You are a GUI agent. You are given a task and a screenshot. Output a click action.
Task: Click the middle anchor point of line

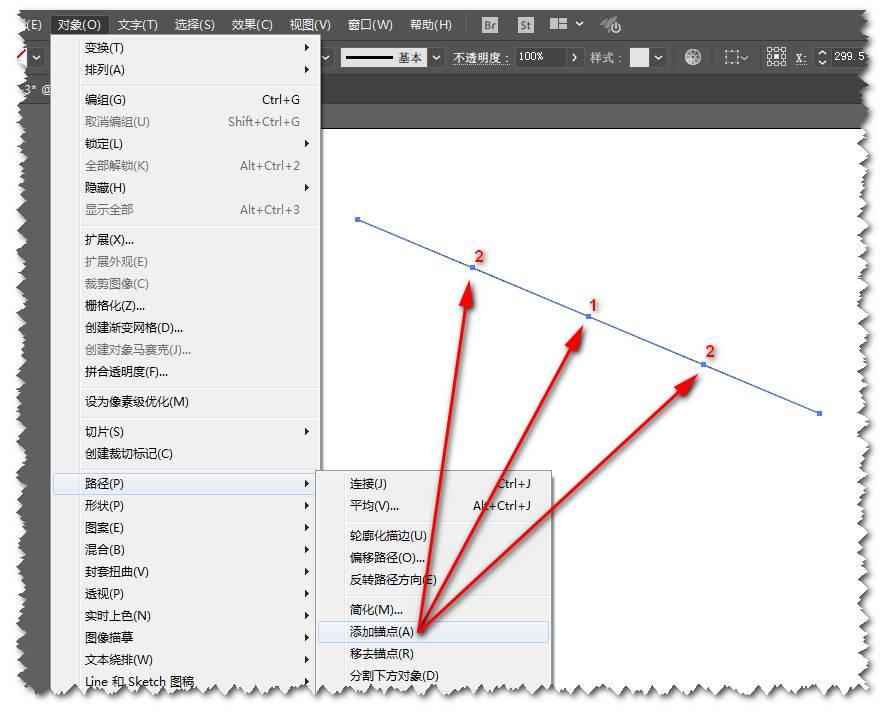tap(589, 316)
